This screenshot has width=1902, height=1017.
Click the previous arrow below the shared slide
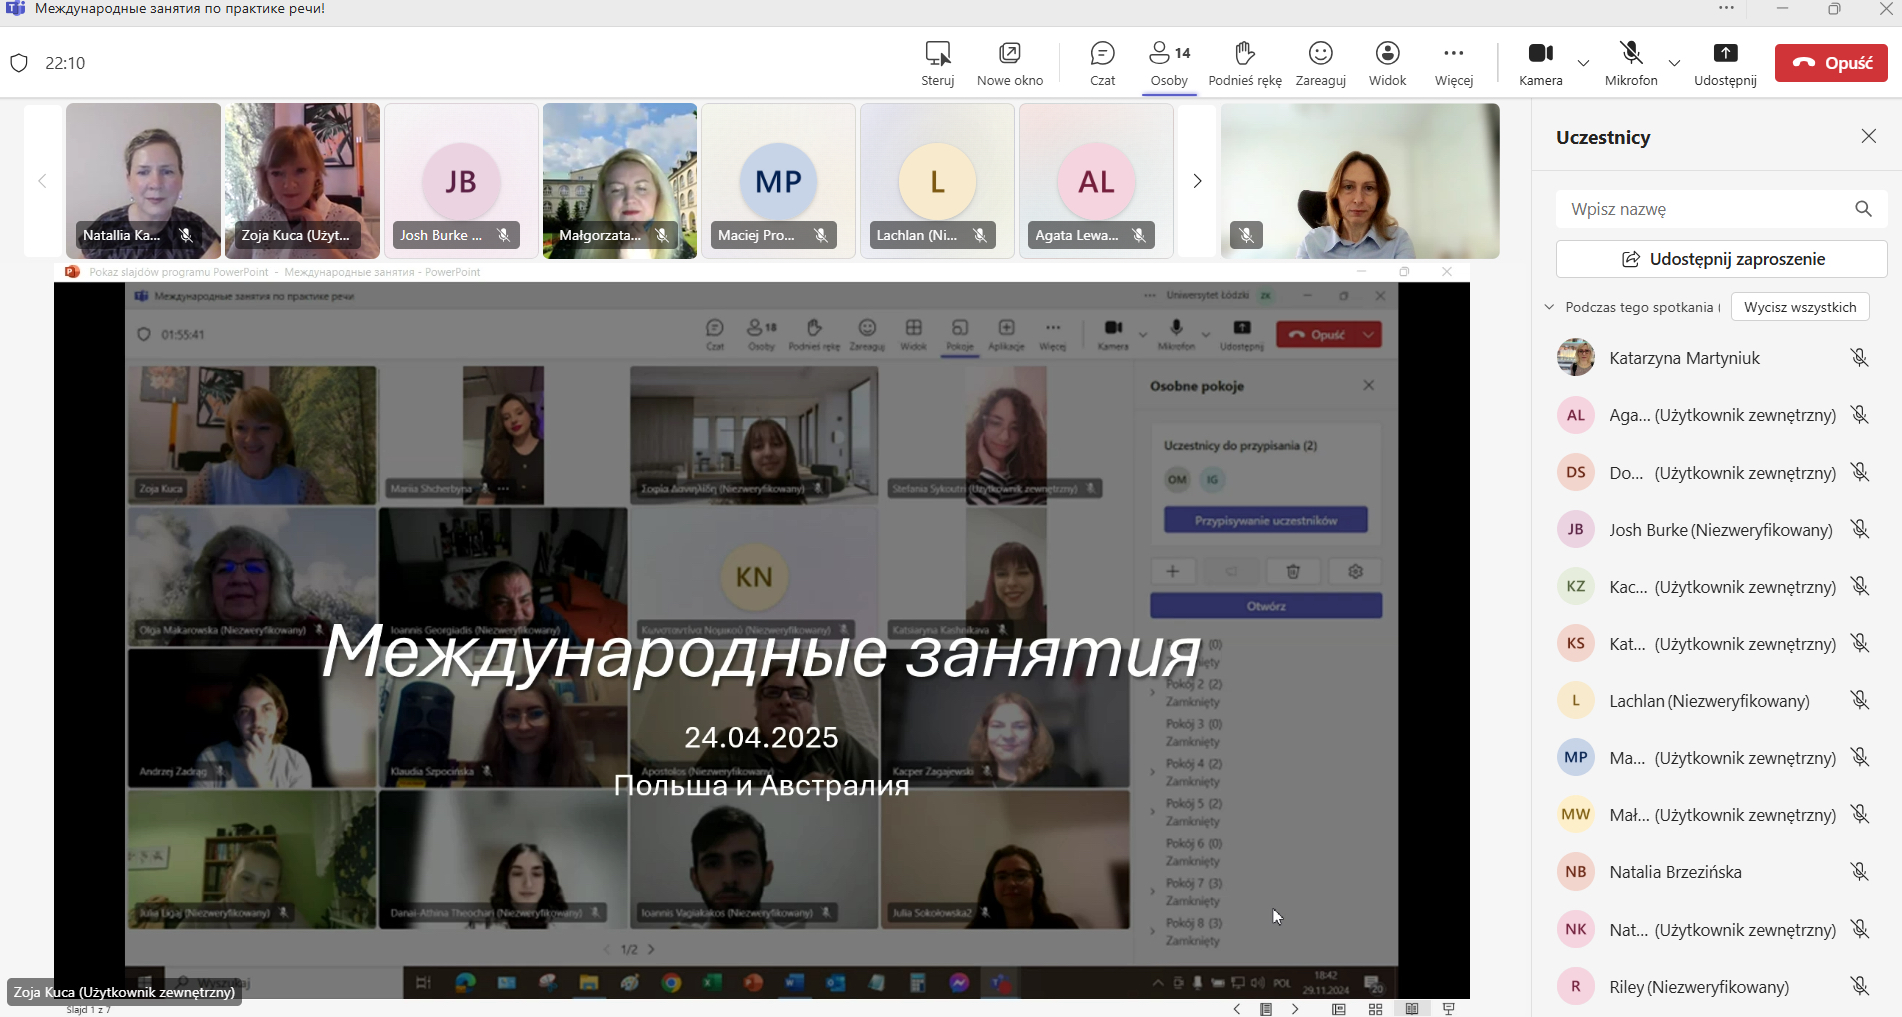[x=1237, y=1009]
